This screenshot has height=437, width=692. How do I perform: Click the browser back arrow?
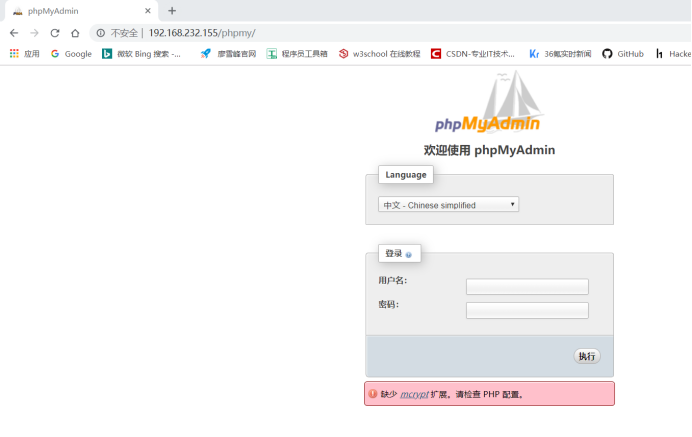pos(14,33)
